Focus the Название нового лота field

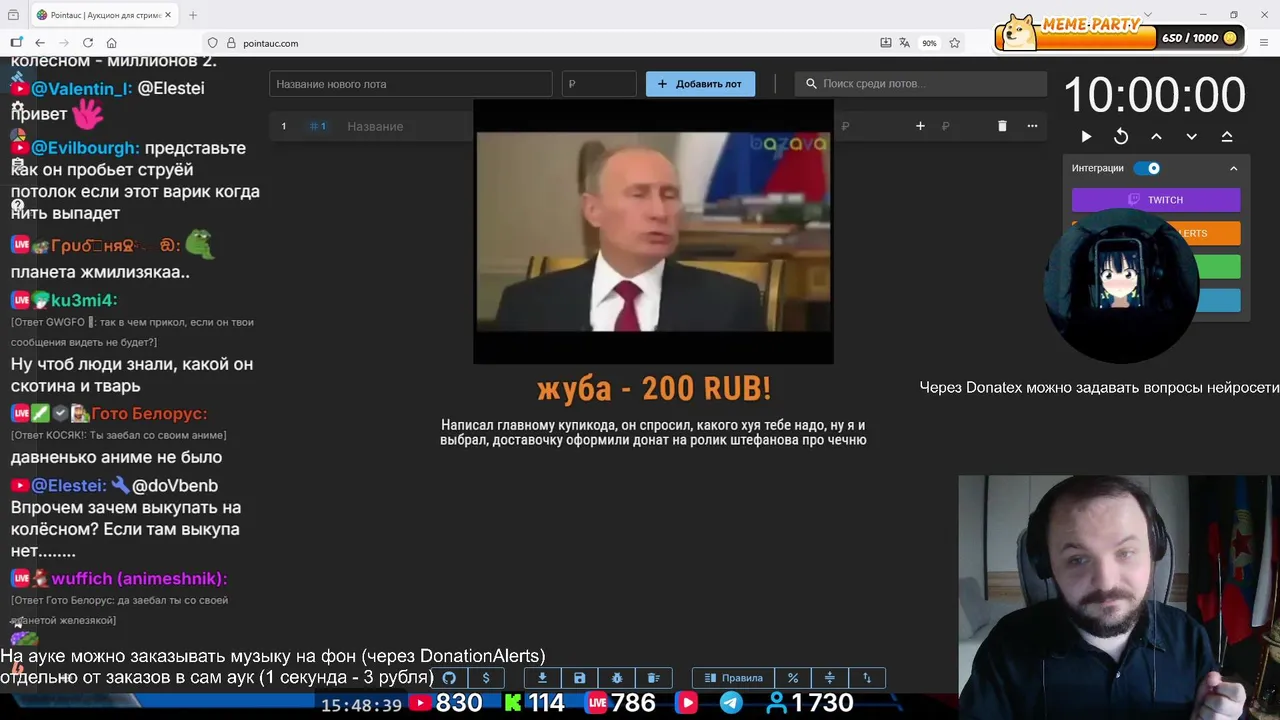(410, 84)
